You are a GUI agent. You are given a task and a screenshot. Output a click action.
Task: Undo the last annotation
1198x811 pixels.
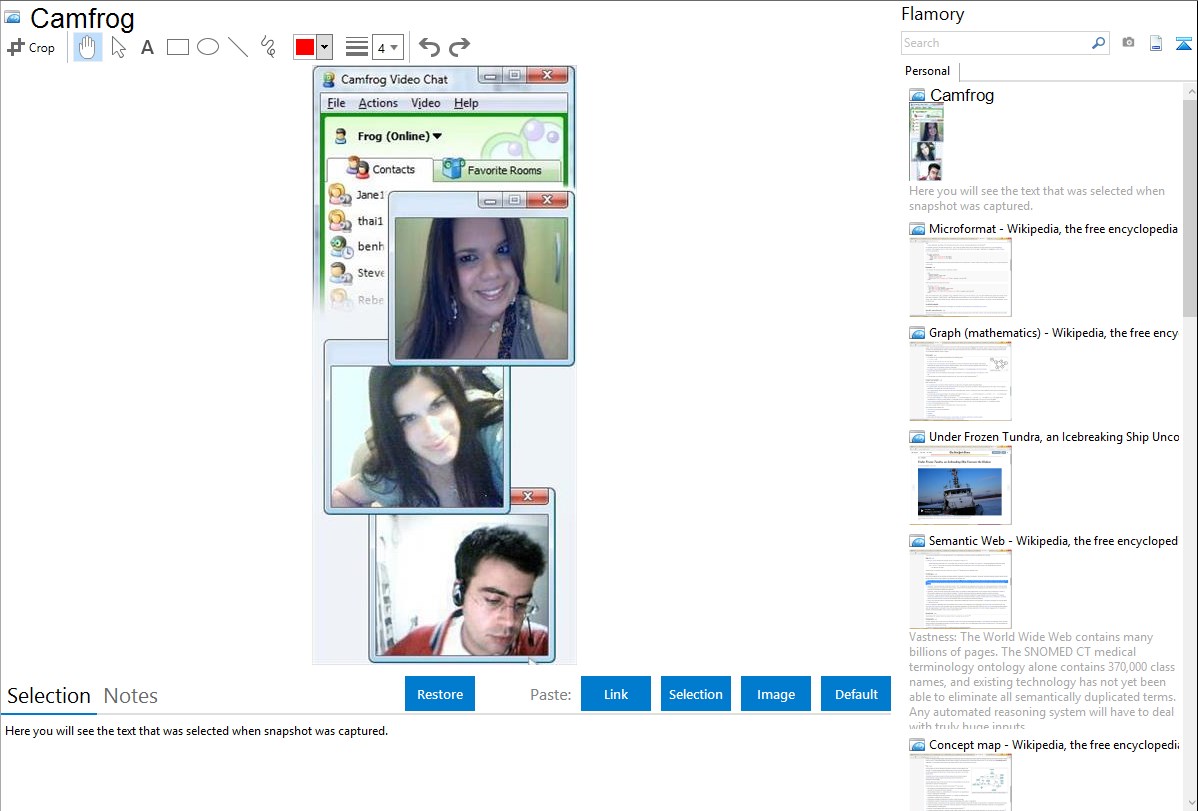[429, 47]
